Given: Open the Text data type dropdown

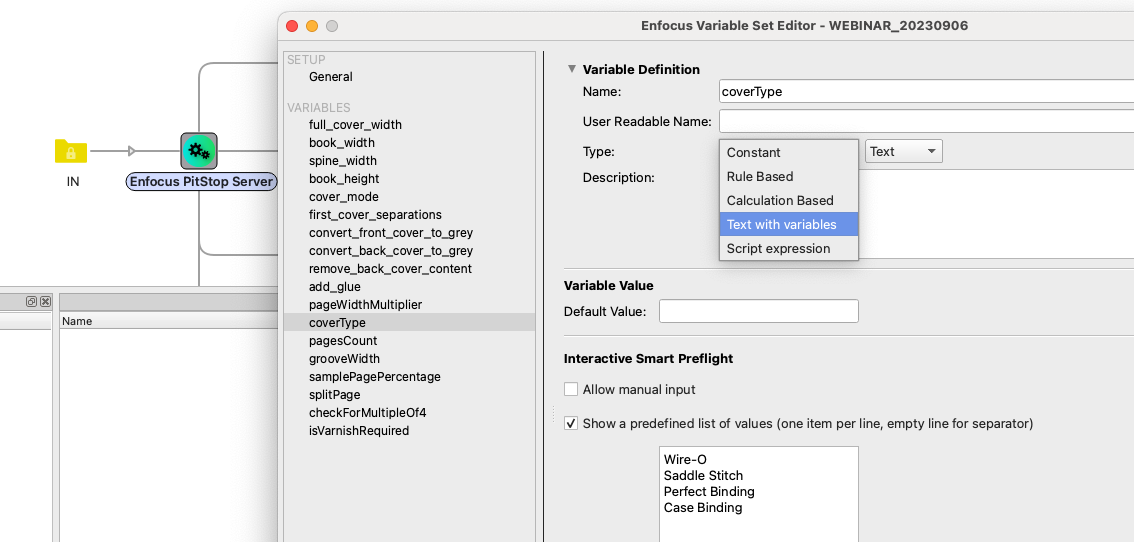Looking at the screenshot, I should [903, 151].
